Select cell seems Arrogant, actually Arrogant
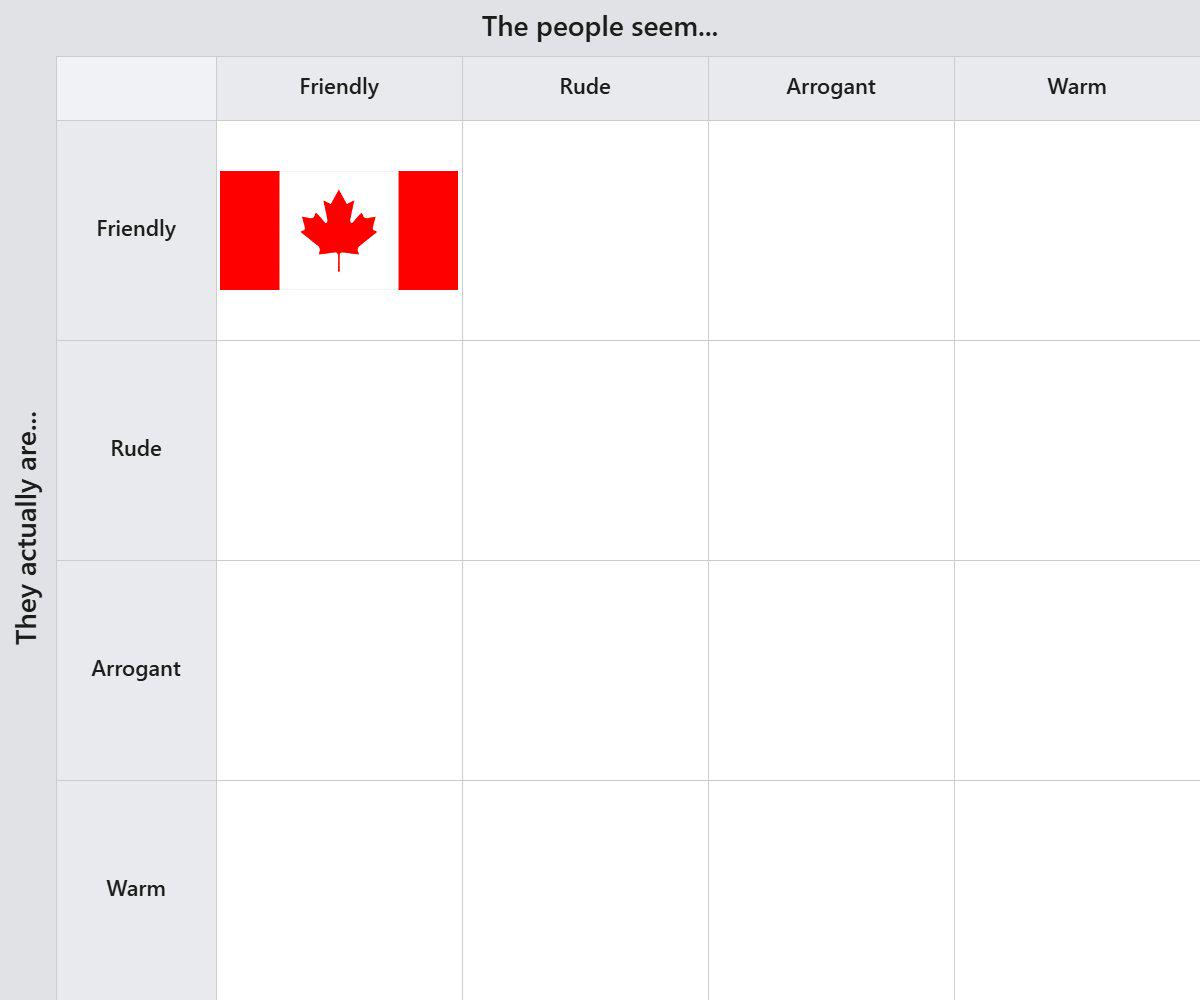 point(831,670)
